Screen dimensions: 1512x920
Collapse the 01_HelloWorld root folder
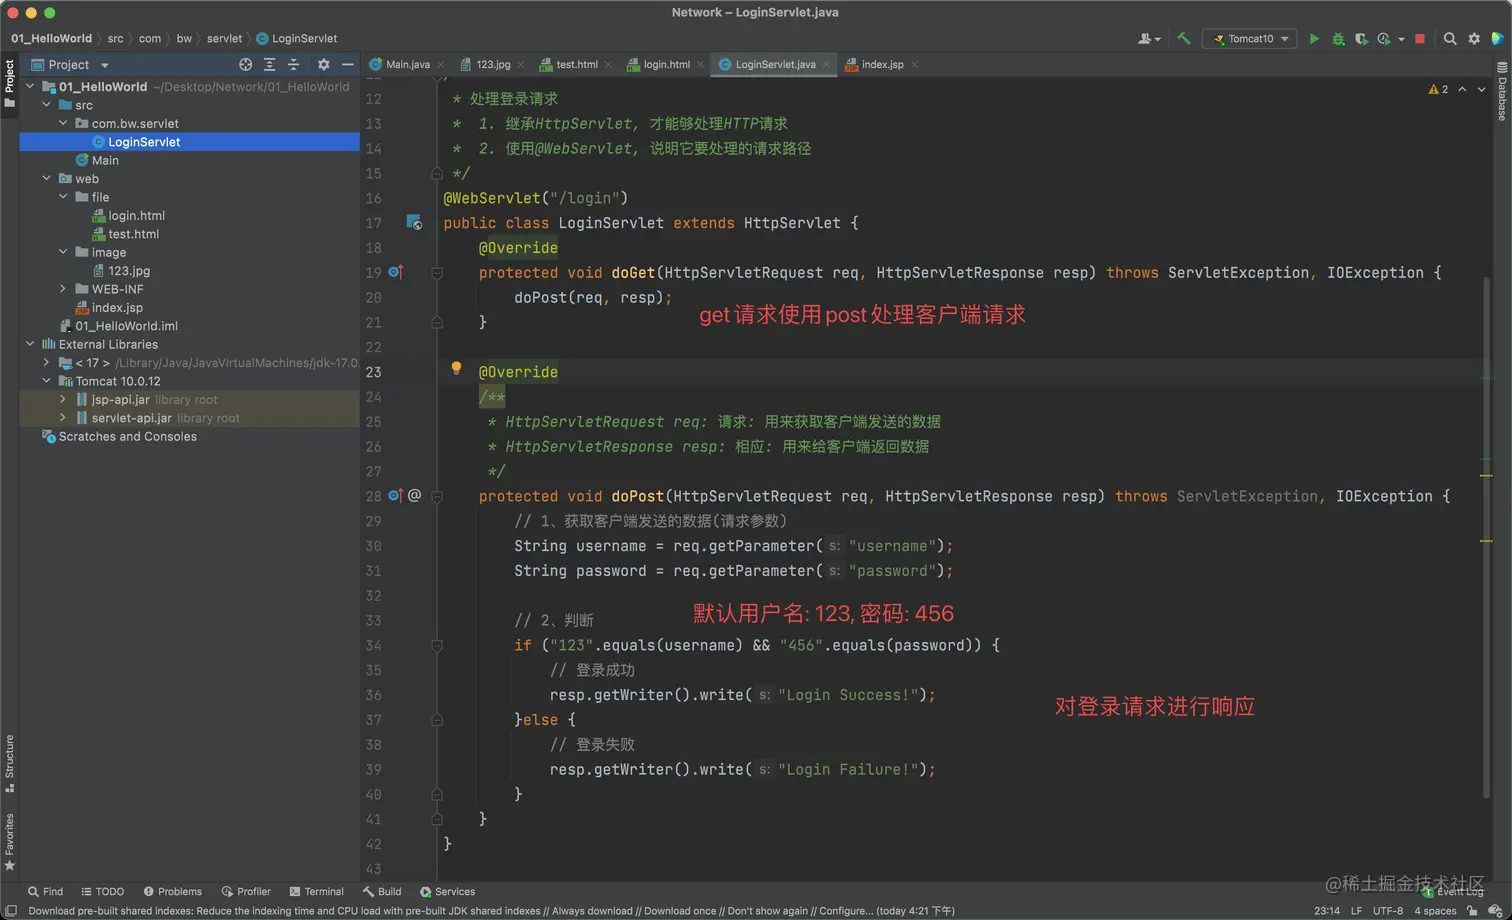click(x=30, y=87)
